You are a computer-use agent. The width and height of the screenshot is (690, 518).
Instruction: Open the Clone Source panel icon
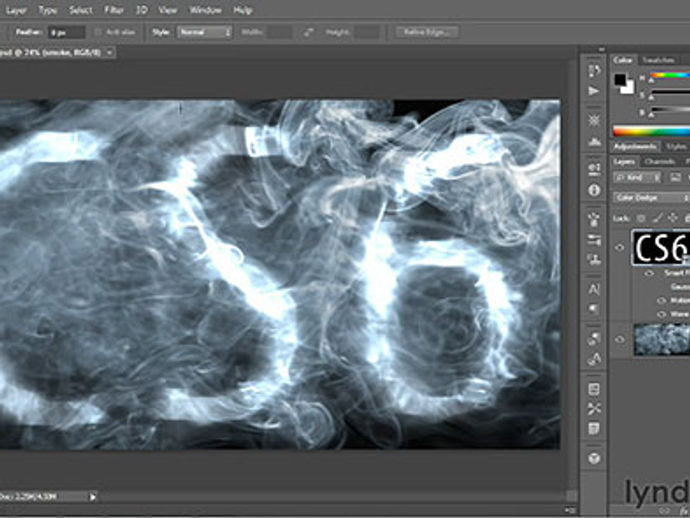(x=594, y=259)
